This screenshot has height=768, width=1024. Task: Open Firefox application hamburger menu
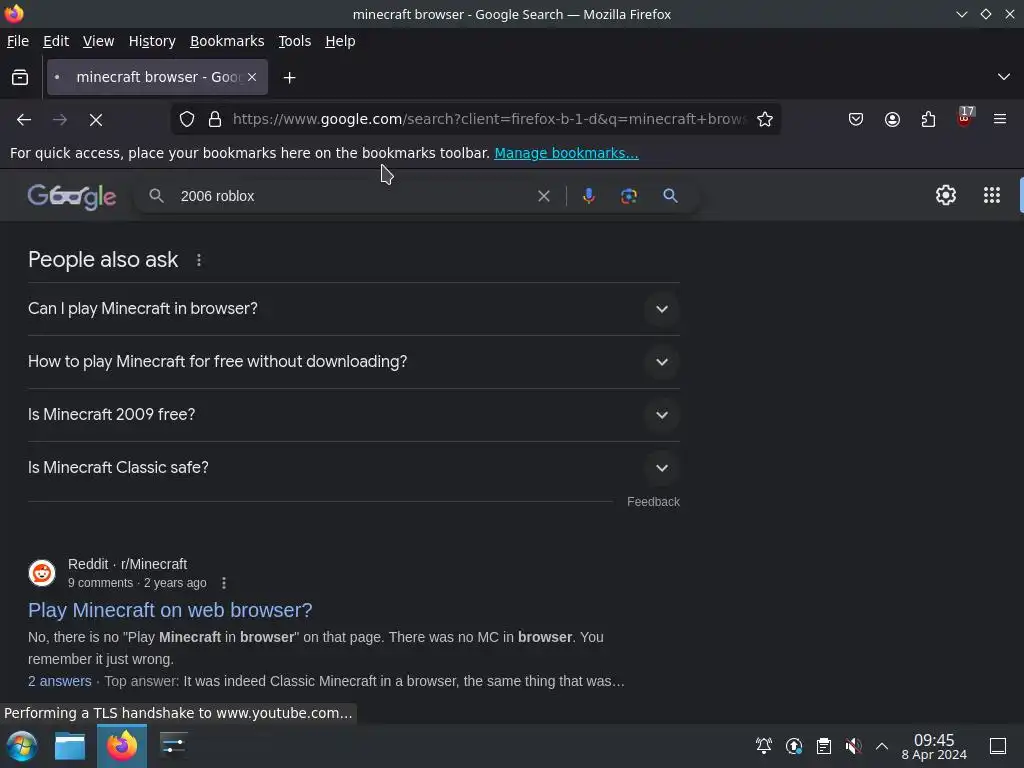click(x=1000, y=119)
